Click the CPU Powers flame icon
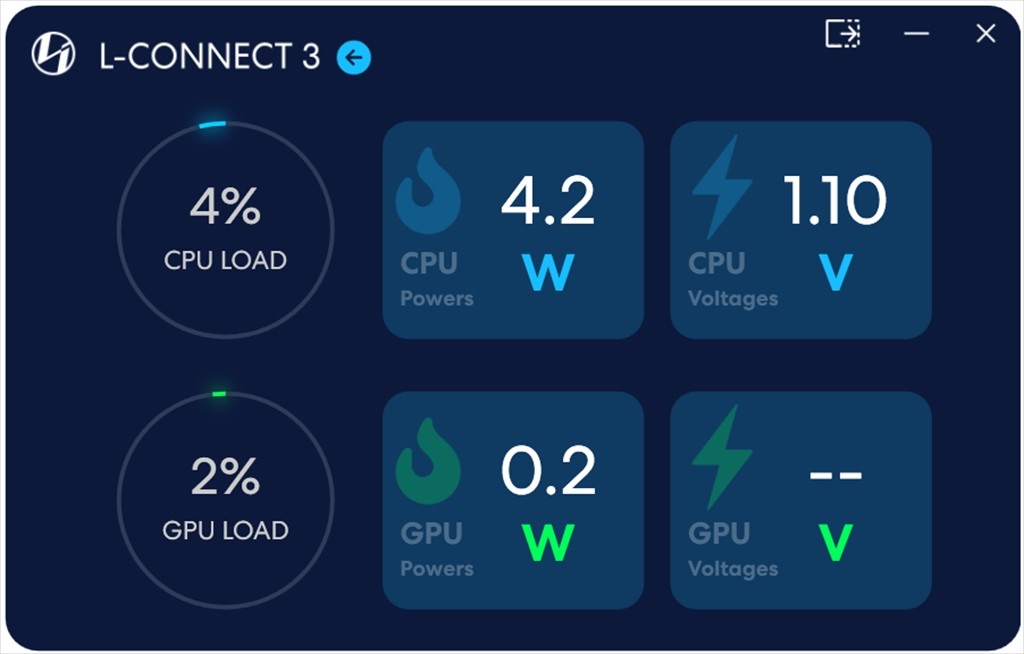This screenshot has height=654, width=1024. click(x=428, y=191)
